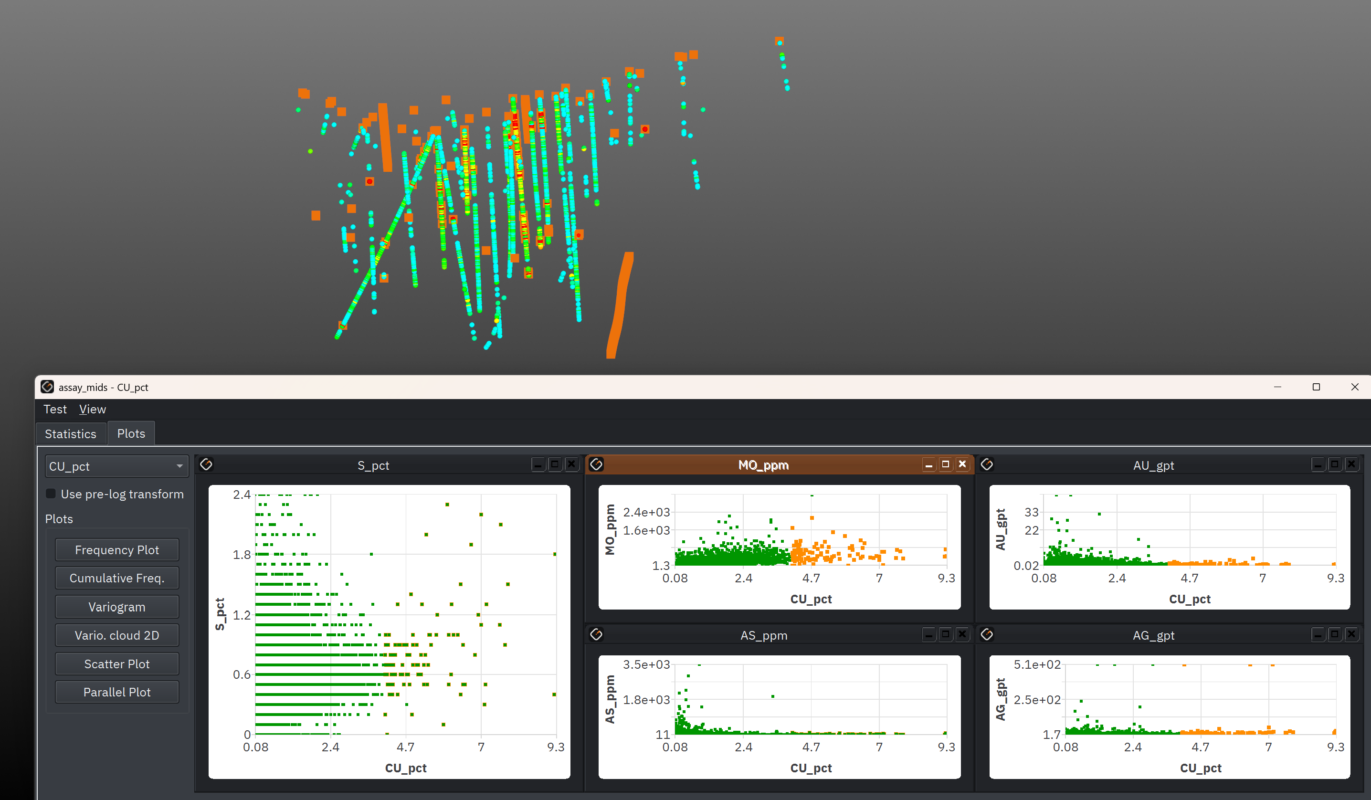Image resolution: width=1371 pixels, height=800 pixels.
Task: Click the AS_ppm plot panel icon
Action: pyautogui.click(x=596, y=634)
